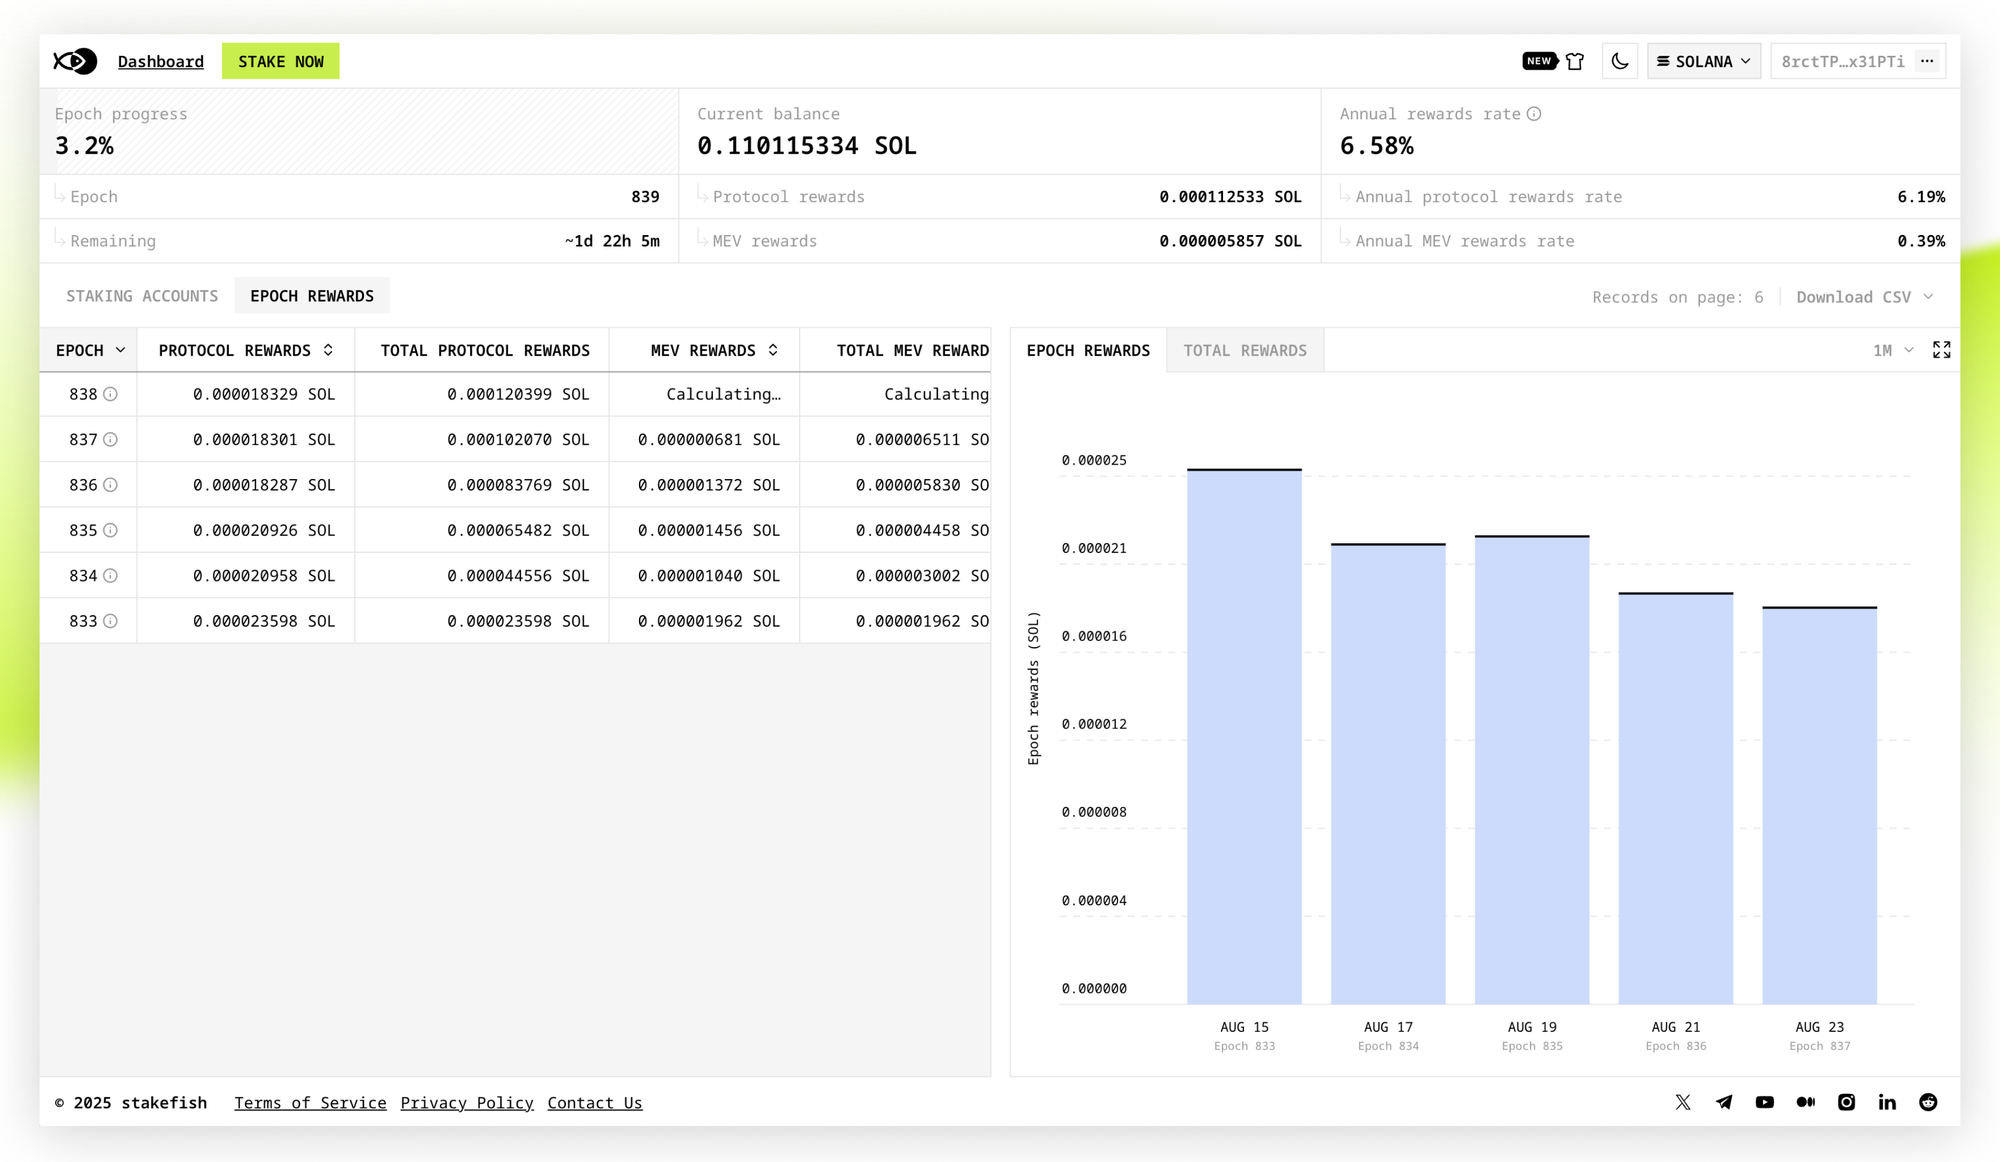Sort by Protocol Rewards column
This screenshot has height=1162, width=2000.
point(245,350)
